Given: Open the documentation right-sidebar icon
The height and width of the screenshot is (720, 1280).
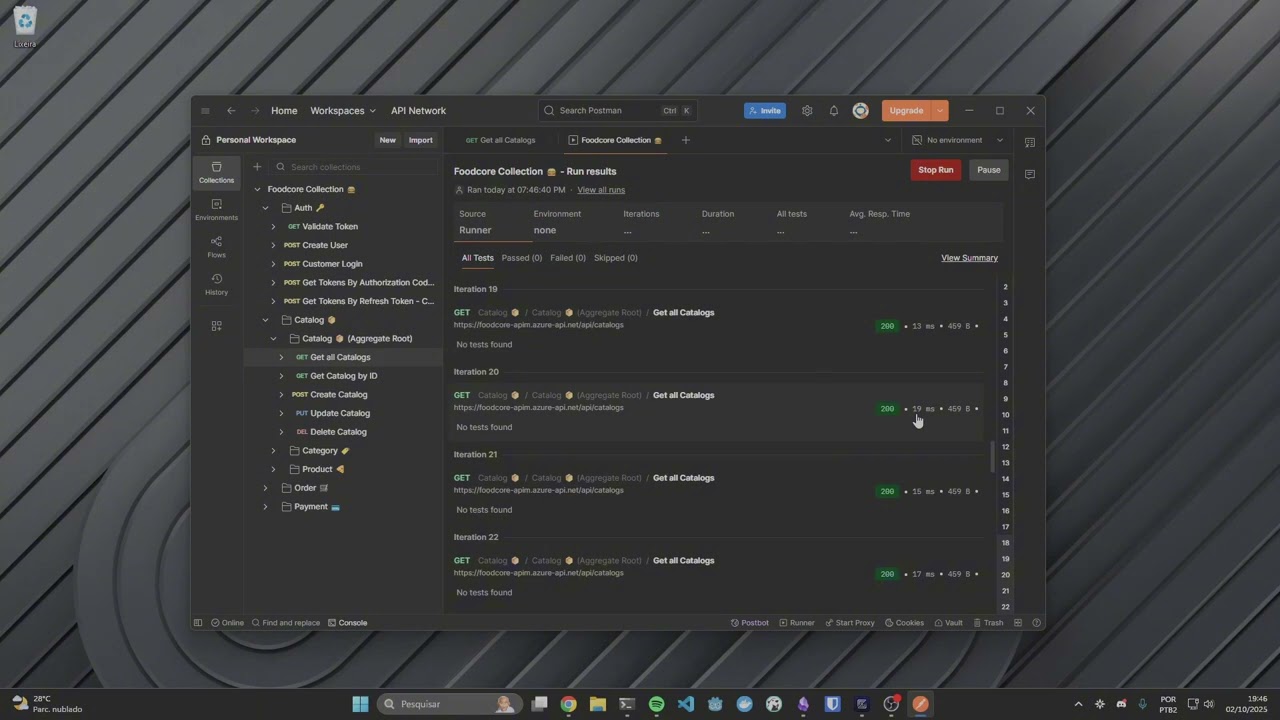Looking at the screenshot, I should pyautogui.click(x=1030, y=142).
